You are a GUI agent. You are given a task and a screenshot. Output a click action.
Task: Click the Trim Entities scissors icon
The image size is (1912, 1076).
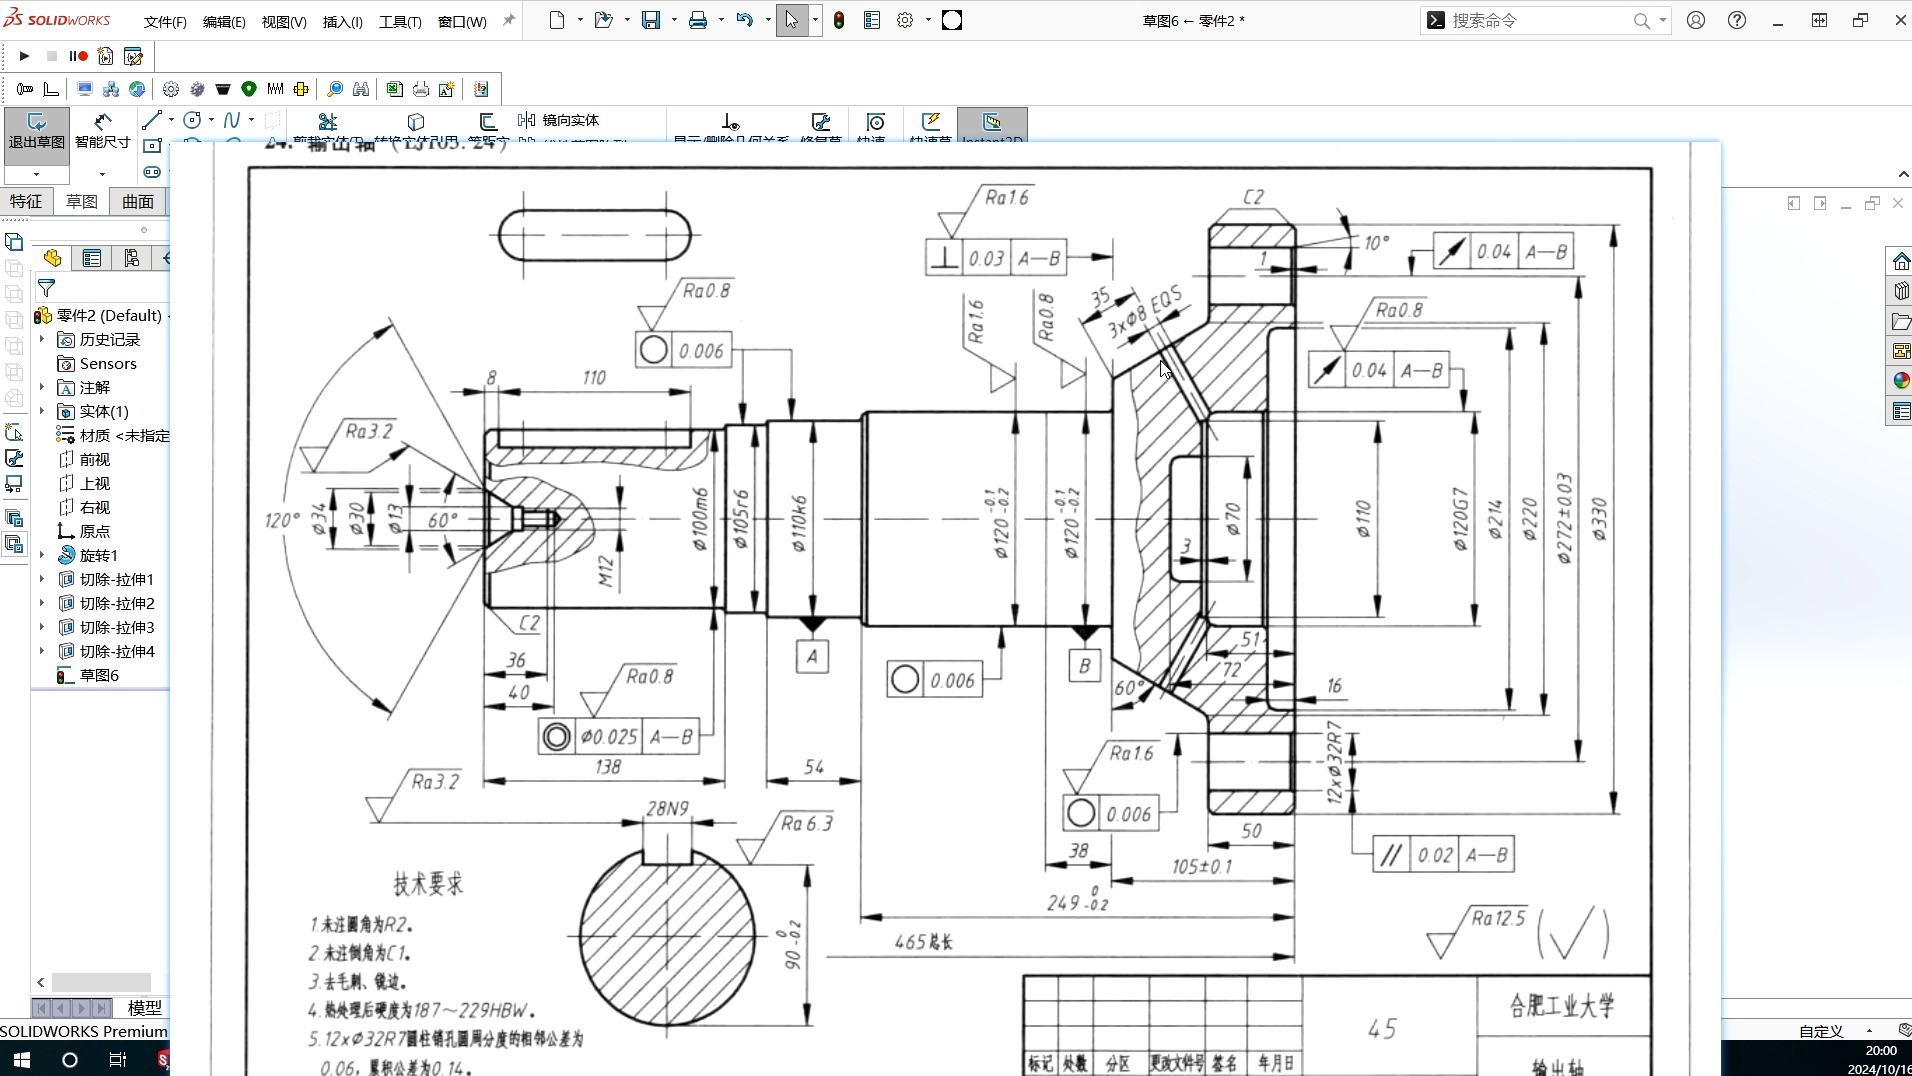click(x=327, y=121)
